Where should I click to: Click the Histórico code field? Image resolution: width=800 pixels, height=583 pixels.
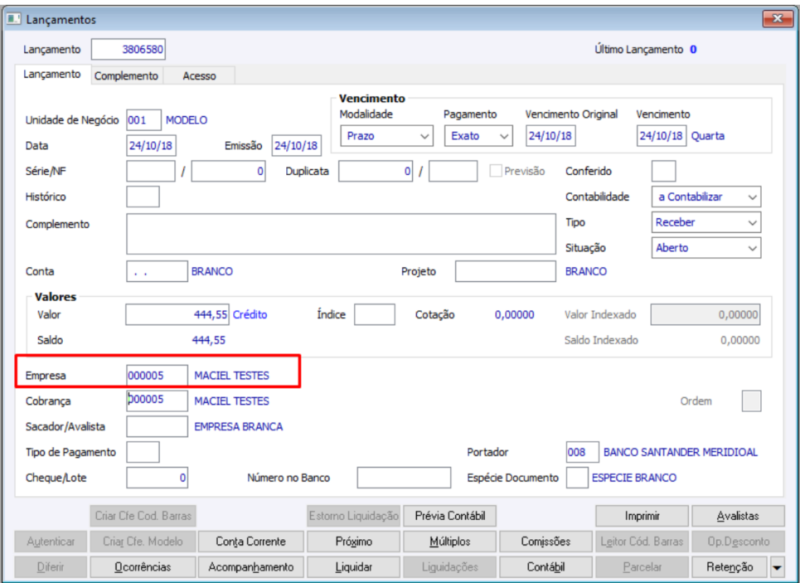(x=143, y=197)
